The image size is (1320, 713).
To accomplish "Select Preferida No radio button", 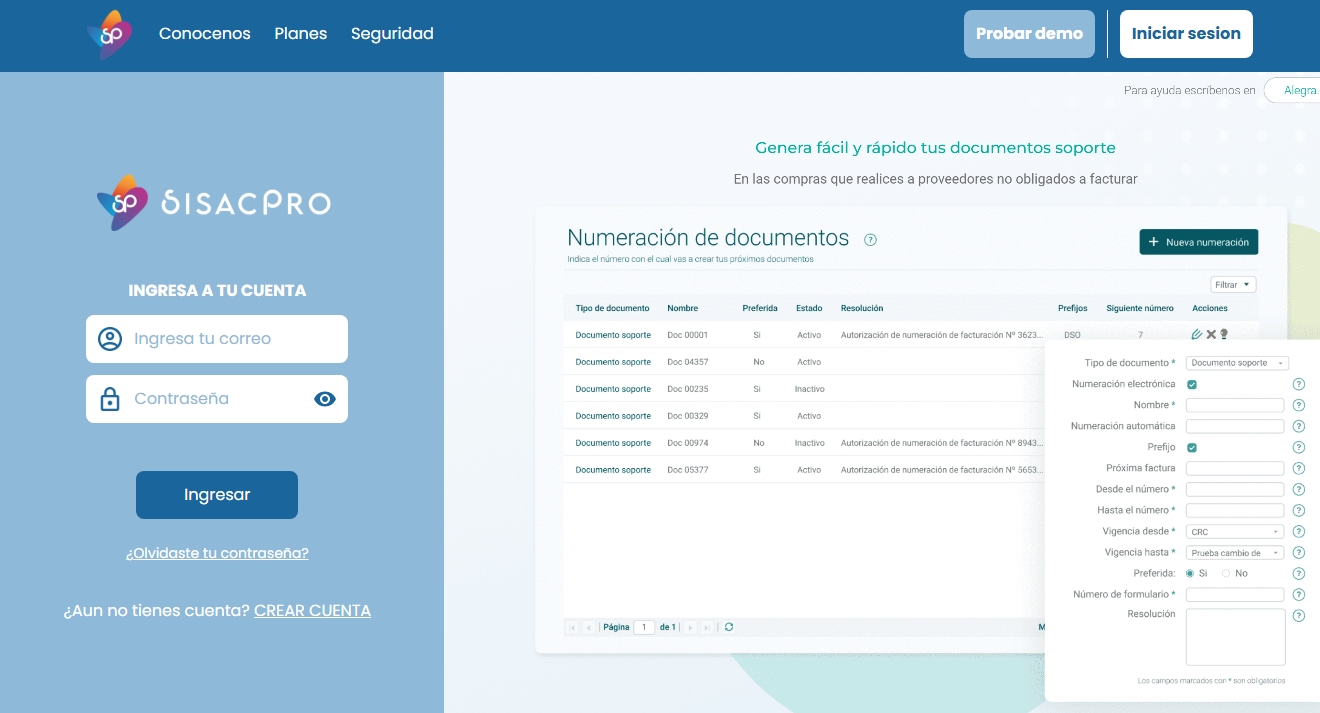I will 1226,573.
